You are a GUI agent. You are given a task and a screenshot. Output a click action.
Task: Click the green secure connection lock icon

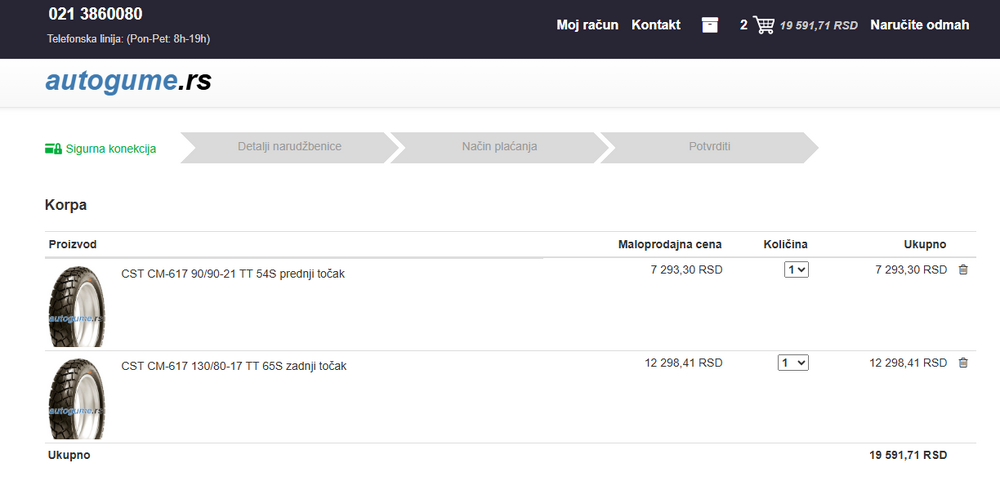coord(54,148)
